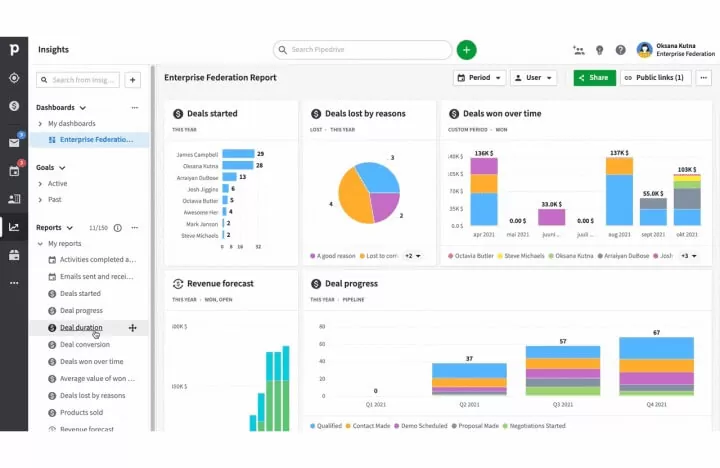The height and width of the screenshot is (468, 720).
Task: Click the plus button beside insights search
Action: [x=133, y=80]
